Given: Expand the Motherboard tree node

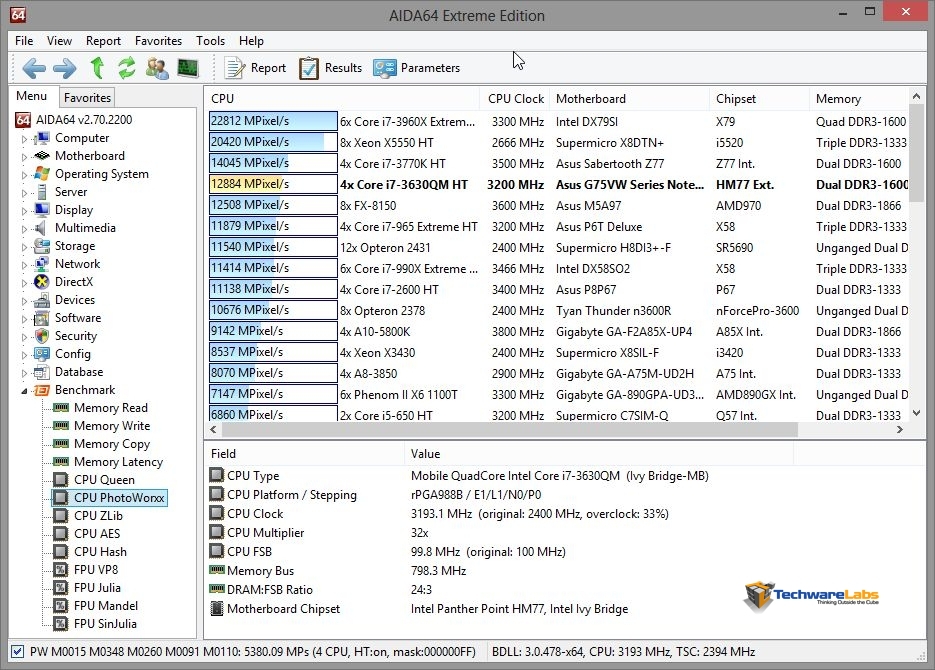Looking at the screenshot, I should click(24, 157).
